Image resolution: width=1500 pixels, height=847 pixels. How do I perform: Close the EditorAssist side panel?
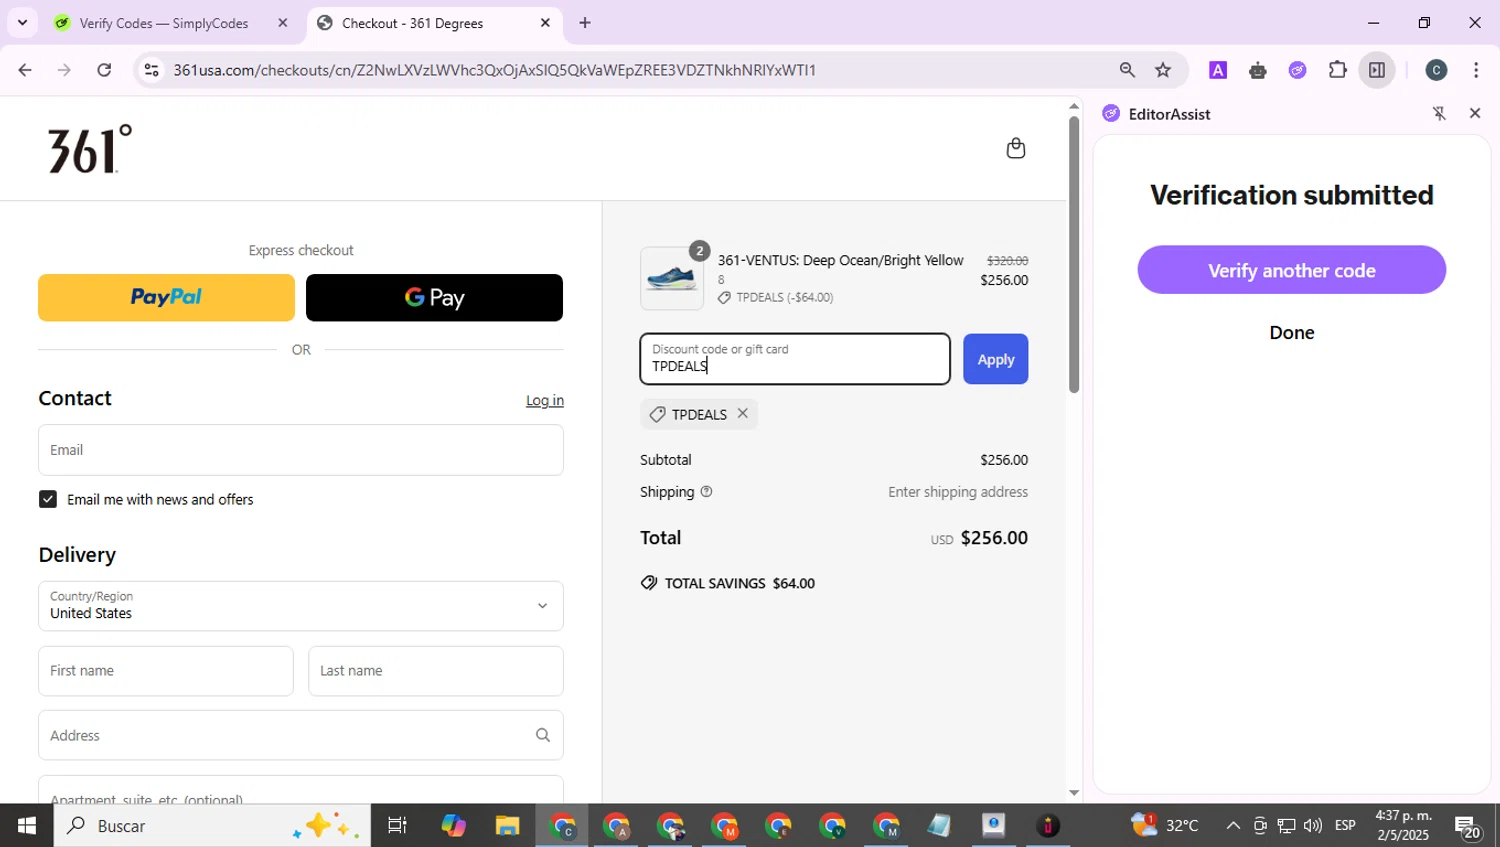(x=1474, y=114)
